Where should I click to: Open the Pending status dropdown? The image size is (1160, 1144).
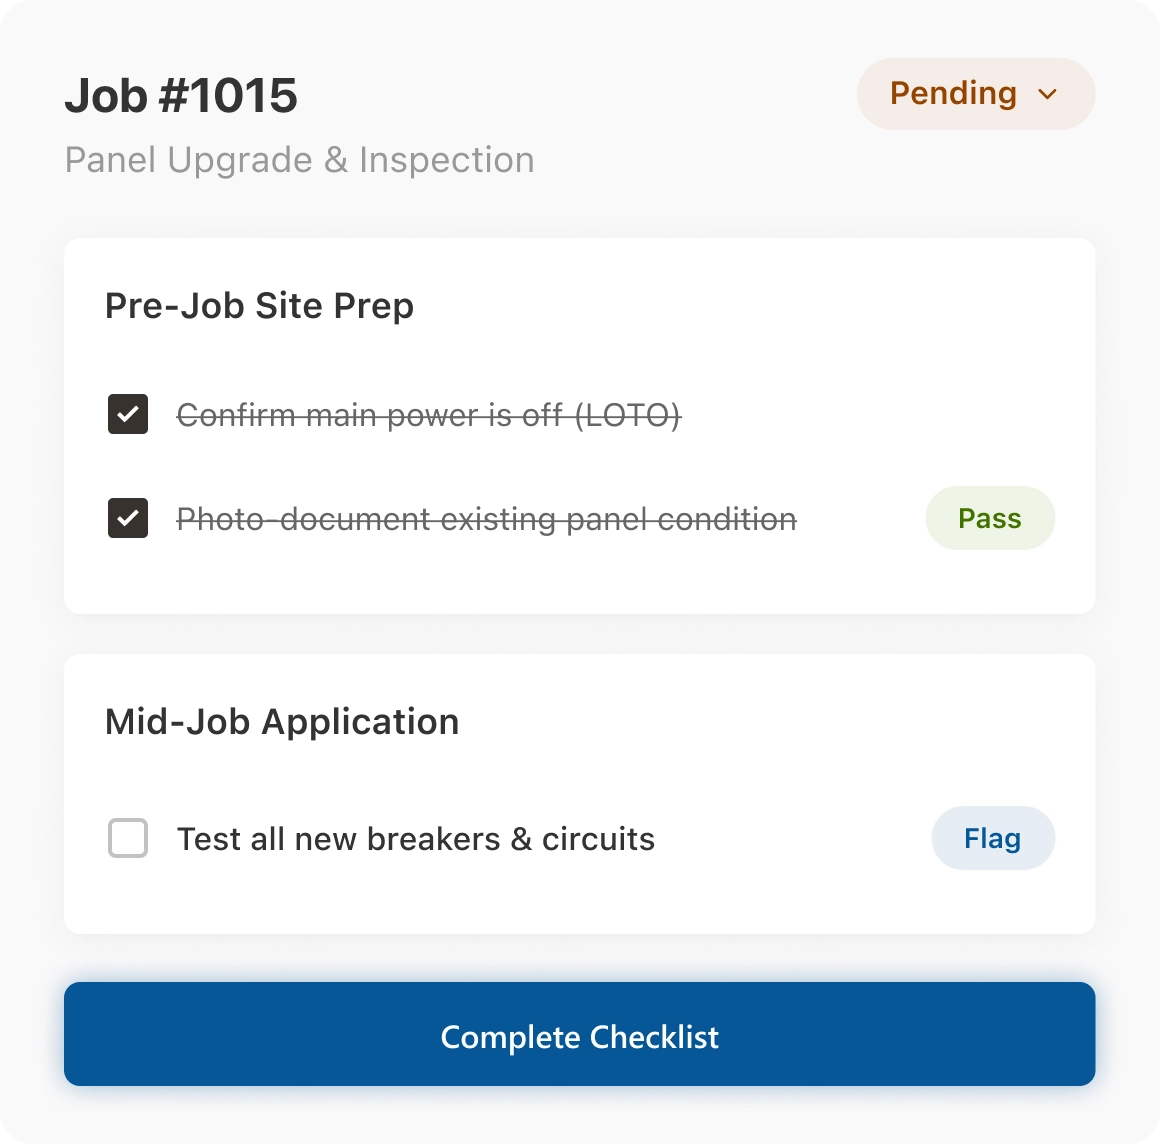click(x=974, y=94)
